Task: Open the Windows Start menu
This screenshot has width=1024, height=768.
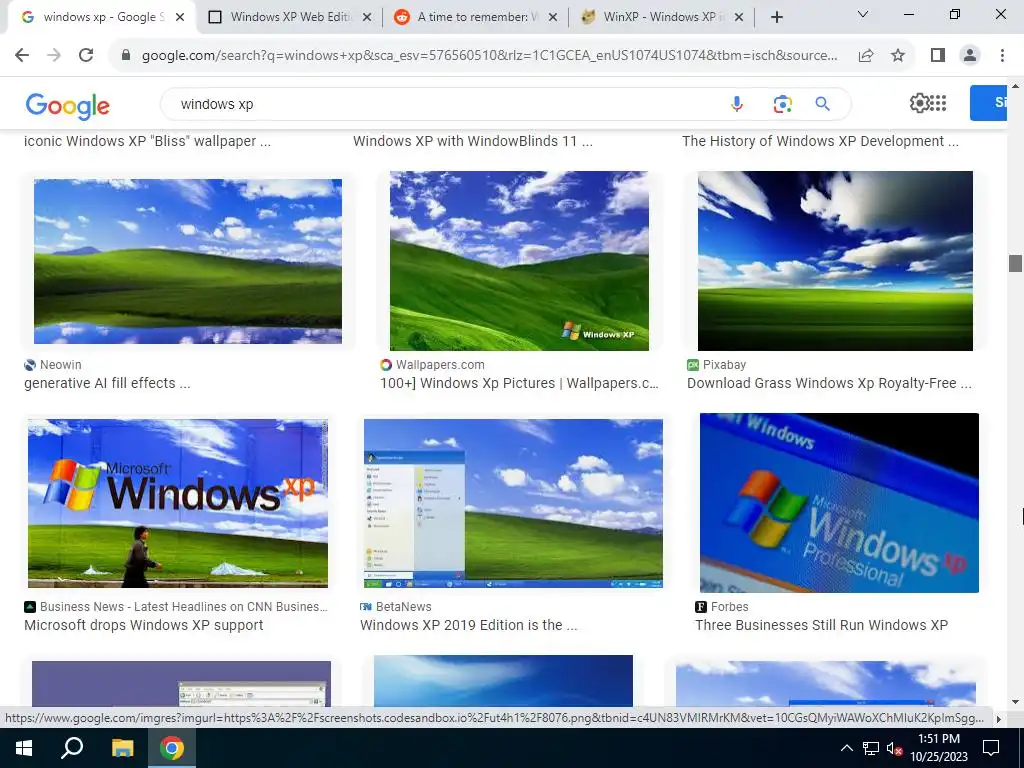Action: pos(24,748)
